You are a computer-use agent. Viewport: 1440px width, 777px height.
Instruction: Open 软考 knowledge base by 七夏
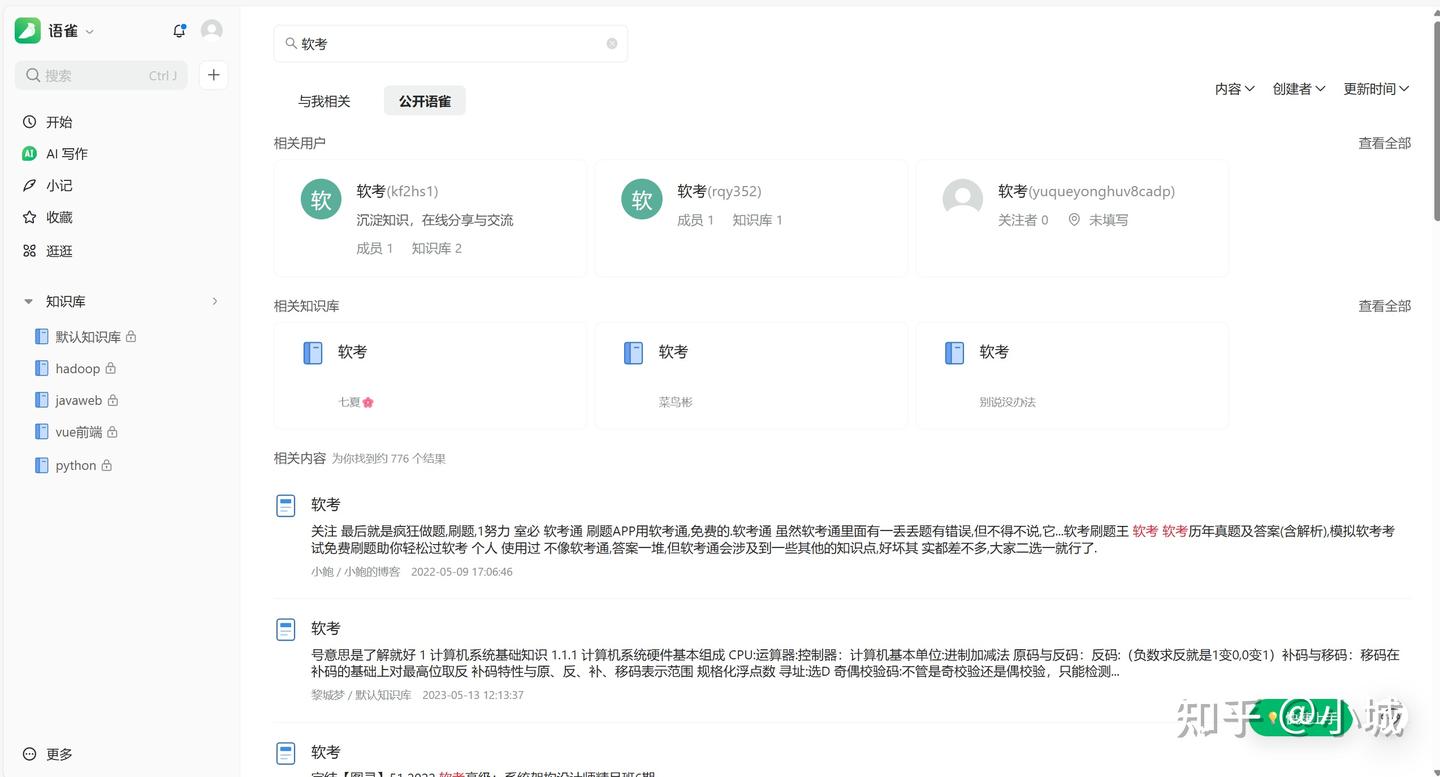[430, 375]
